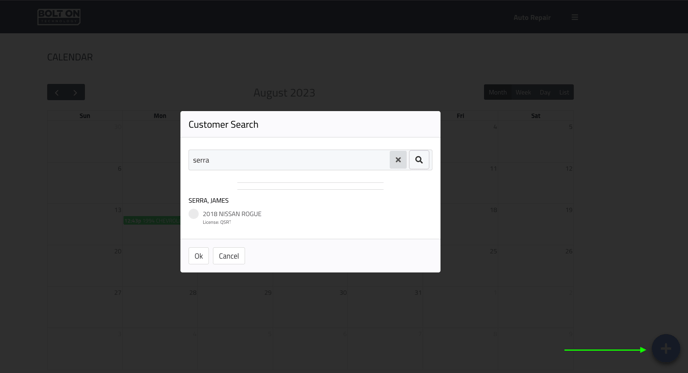Viewport: 688px width, 373px height.
Task: Select the SERRA, JAMES customer name
Action: click(208, 201)
